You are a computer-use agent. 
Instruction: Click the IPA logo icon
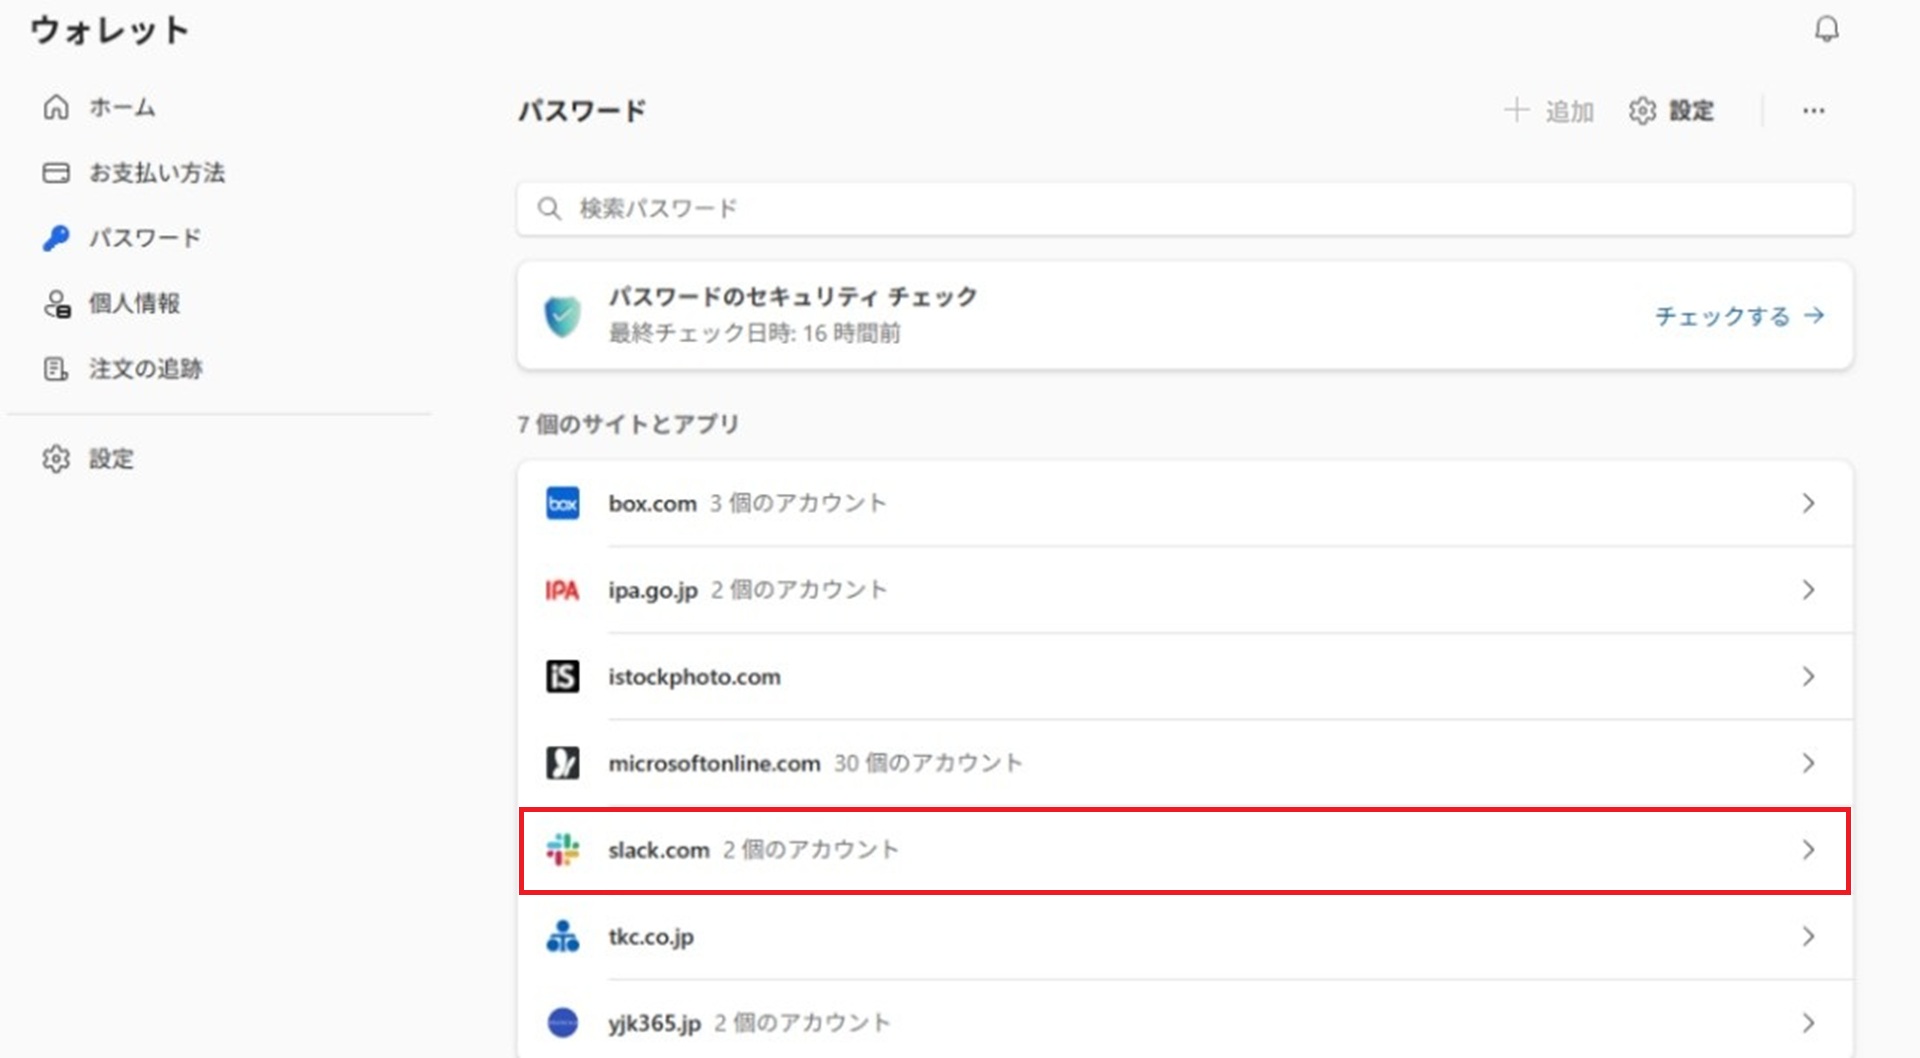[x=562, y=590]
